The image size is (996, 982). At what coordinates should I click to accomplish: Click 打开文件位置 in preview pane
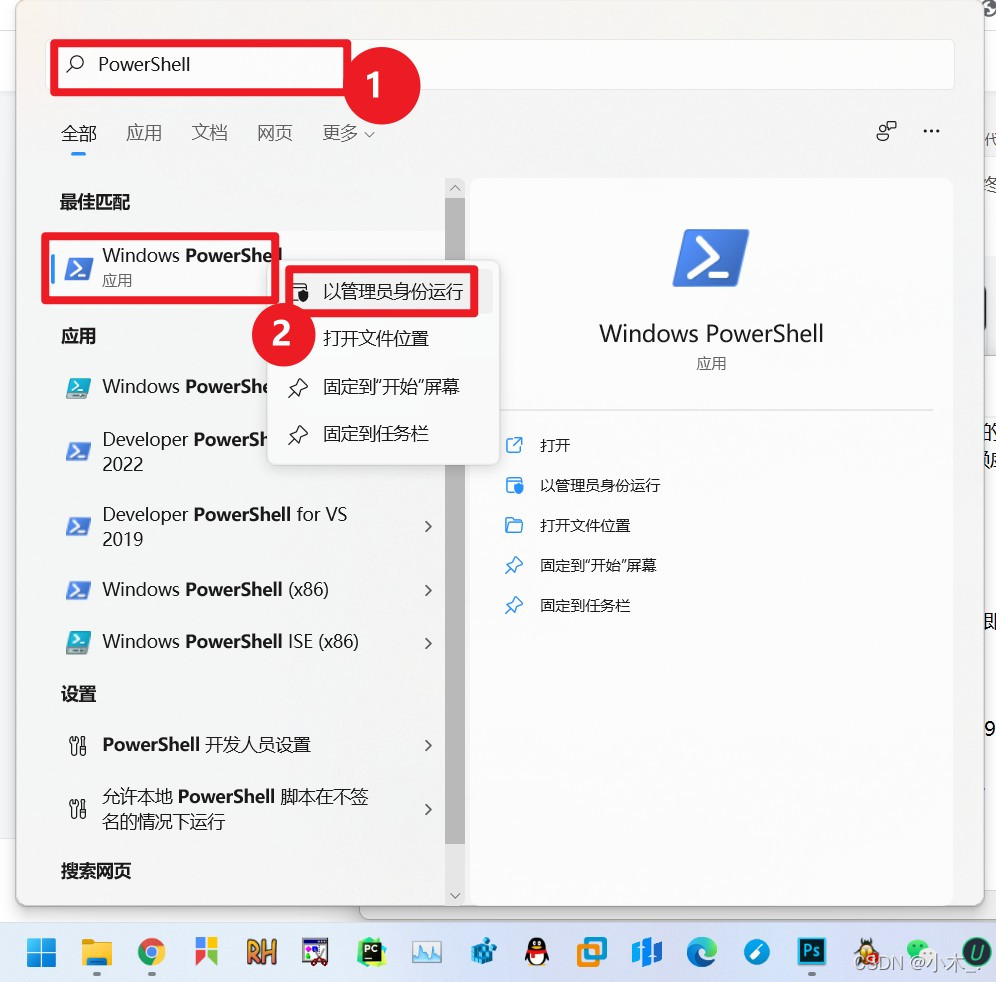pyautogui.click(x=584, y=525)
